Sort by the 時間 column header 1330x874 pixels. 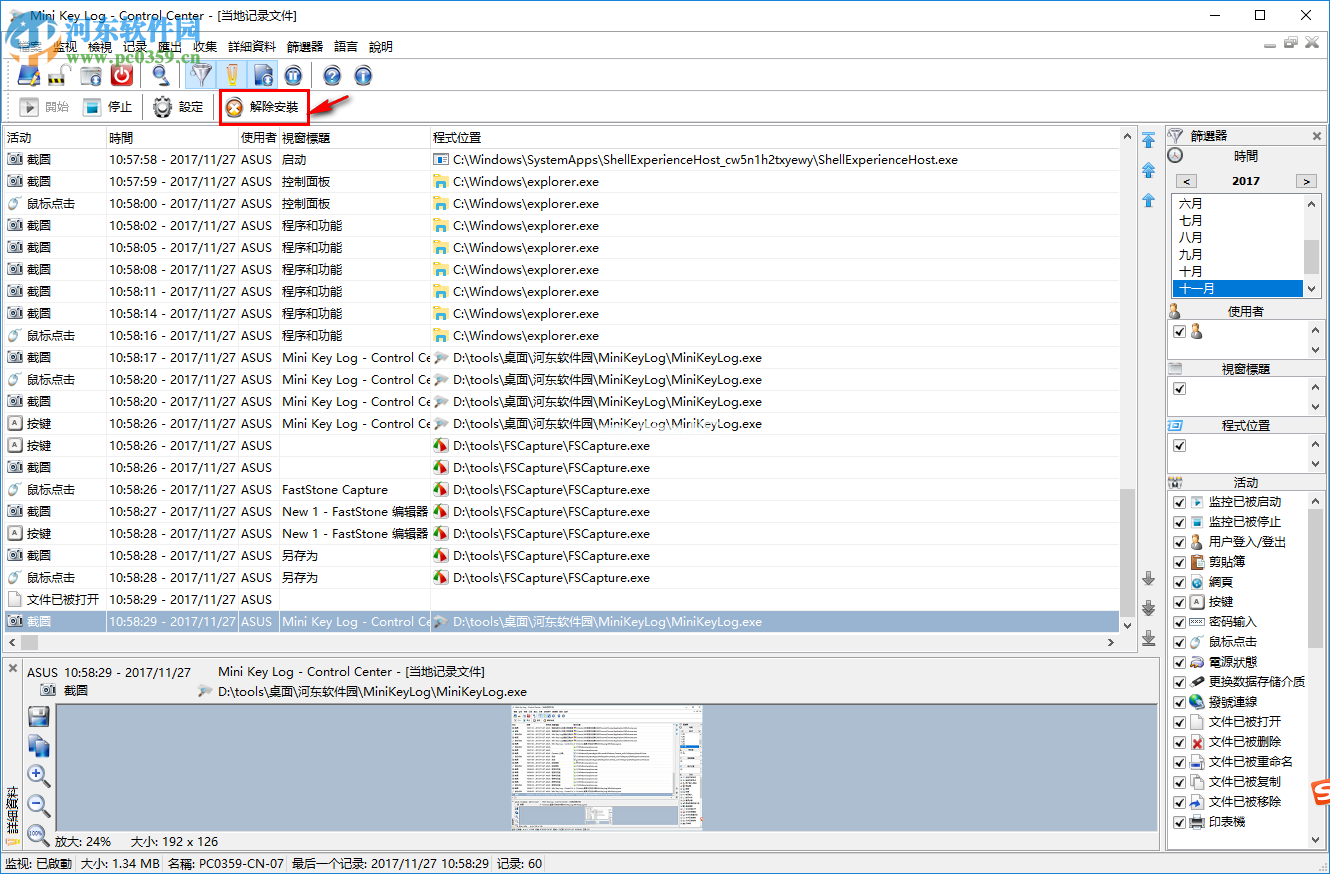click(172, 137)
